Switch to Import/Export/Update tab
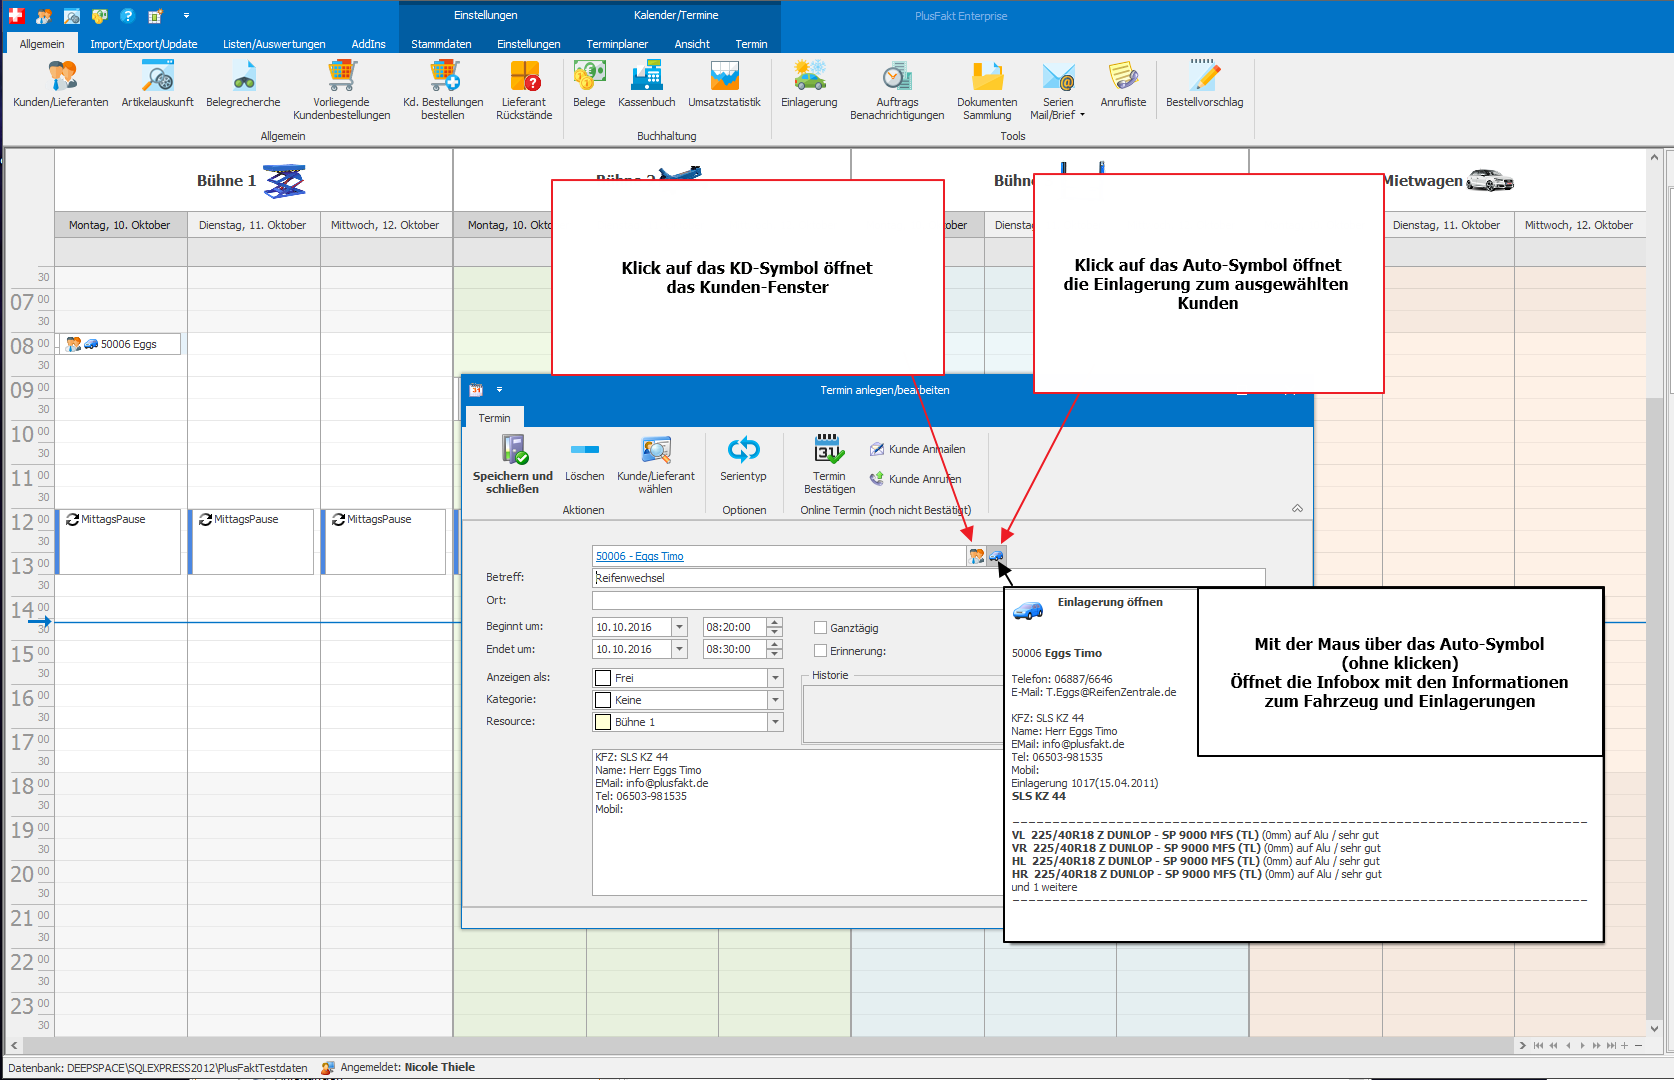This screenshot has height=1080, width=1674. [144, 44]
